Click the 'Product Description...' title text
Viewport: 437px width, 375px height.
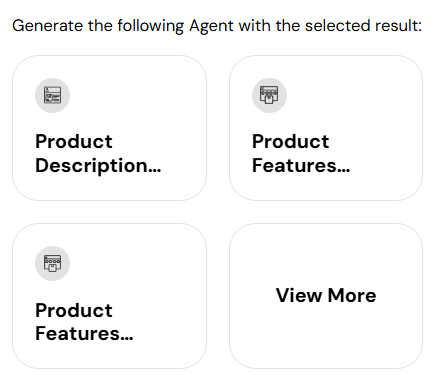98,154
